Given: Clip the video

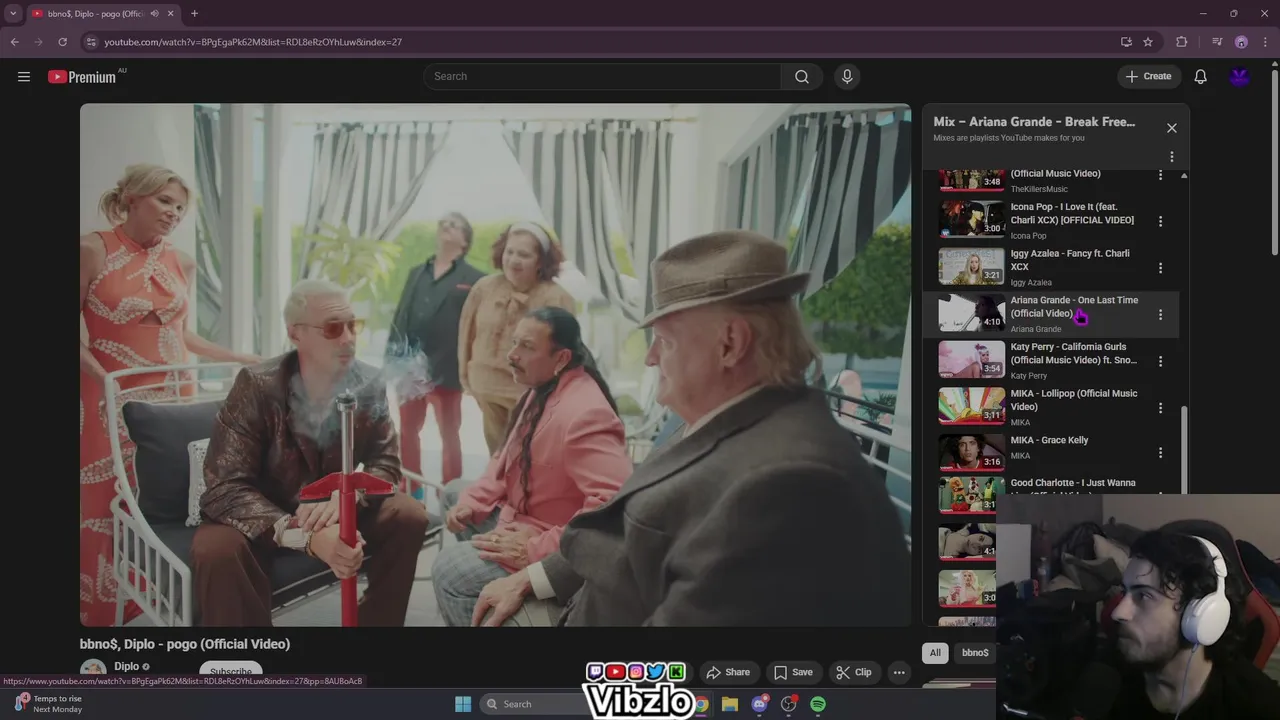Looking at the screenshot, I should click(x=854, y=672).
